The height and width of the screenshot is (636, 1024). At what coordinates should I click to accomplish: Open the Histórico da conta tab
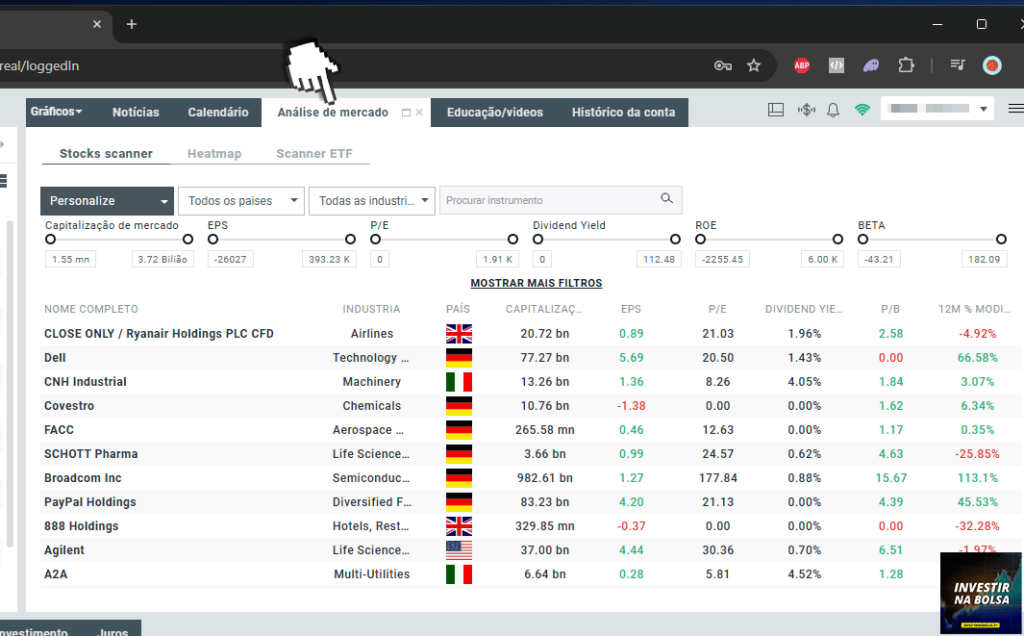click(623, 112)
